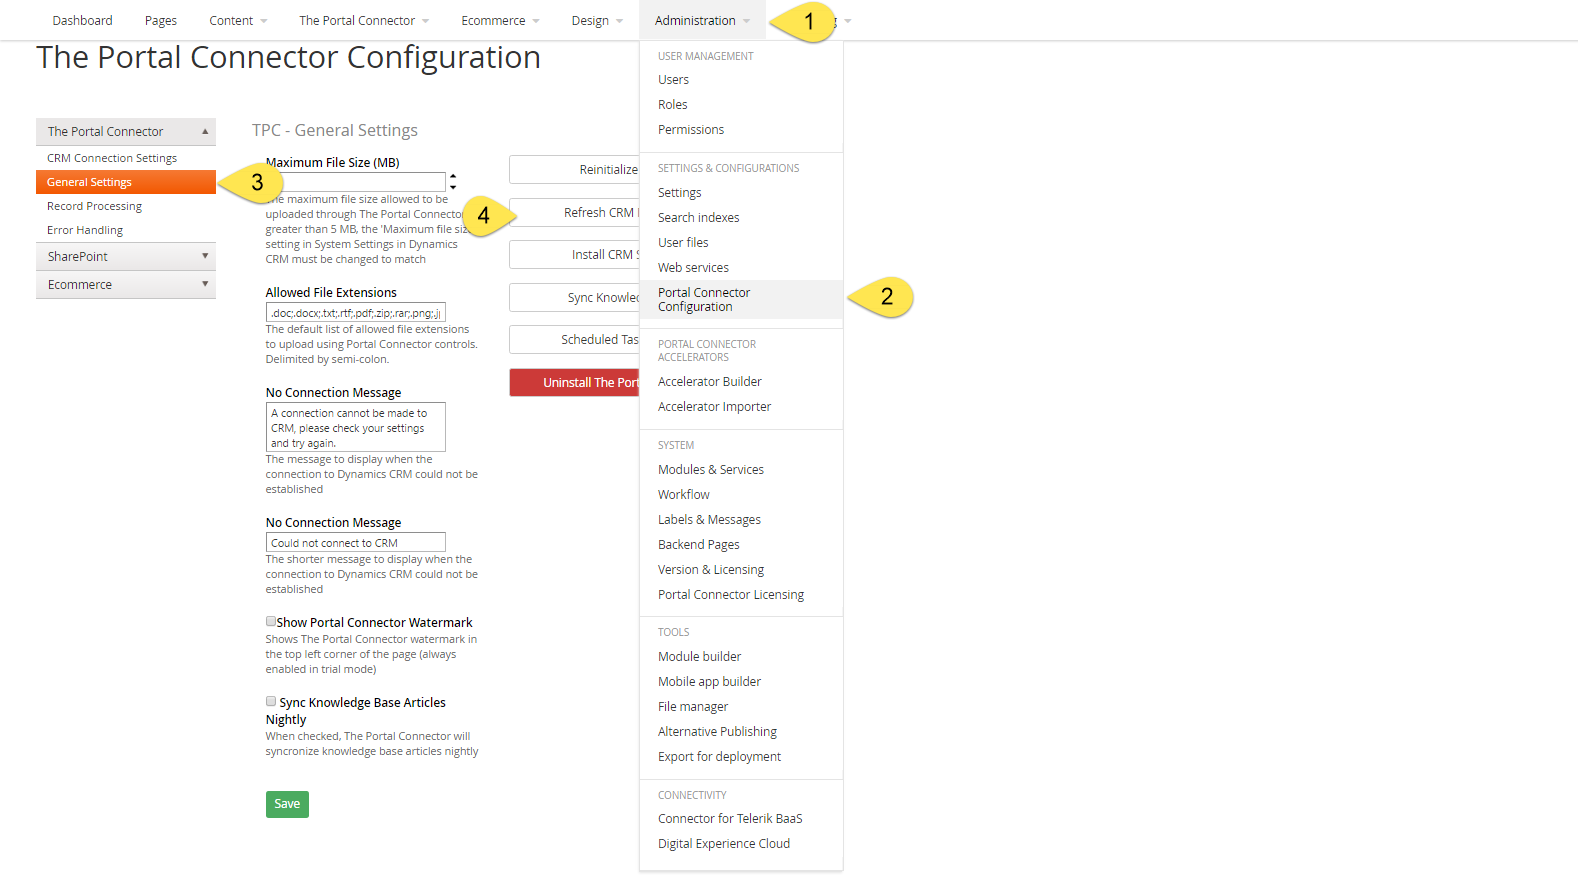Click red Uninstall The Portal Connector button
Screen dimensions: 1578x878
click(x=574, y=383)
